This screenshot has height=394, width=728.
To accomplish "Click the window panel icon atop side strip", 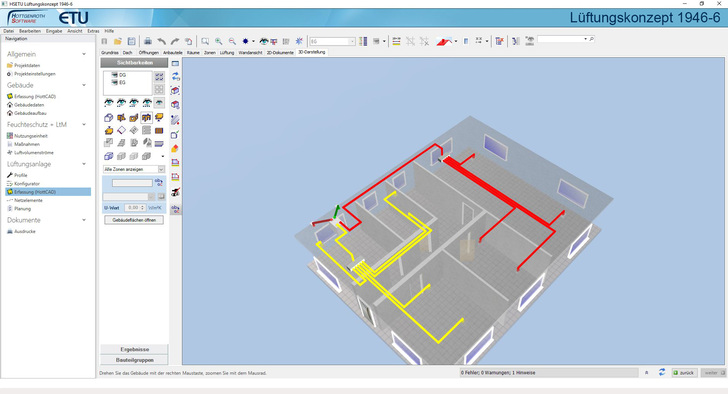I will click(x=175, y=64).
